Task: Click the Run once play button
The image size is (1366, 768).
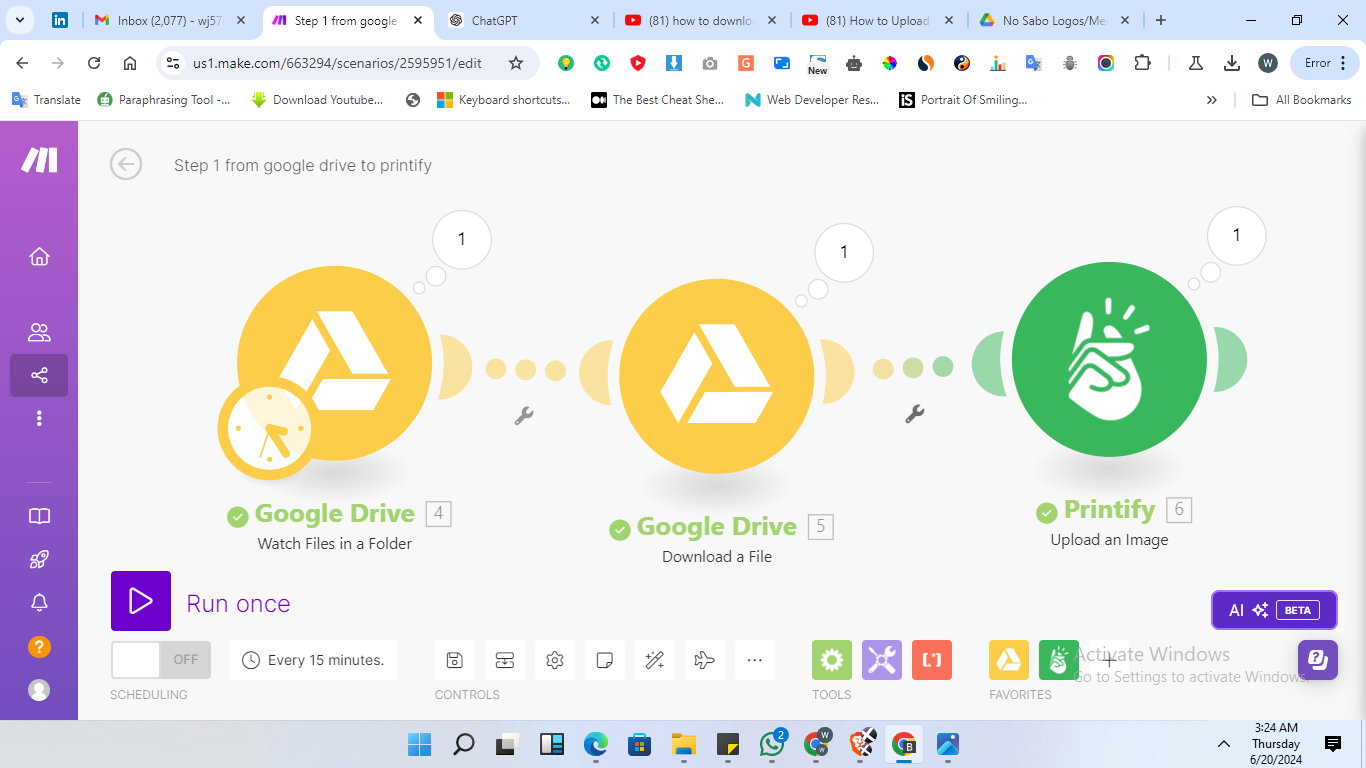Action: pyautogui.click(x=141, y=601)
